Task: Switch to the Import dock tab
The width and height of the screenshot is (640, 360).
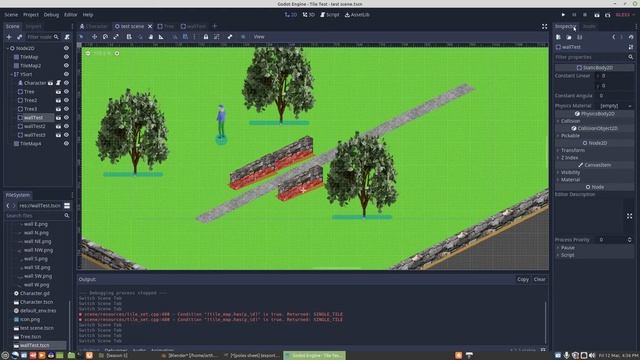Action: (33, 26)
